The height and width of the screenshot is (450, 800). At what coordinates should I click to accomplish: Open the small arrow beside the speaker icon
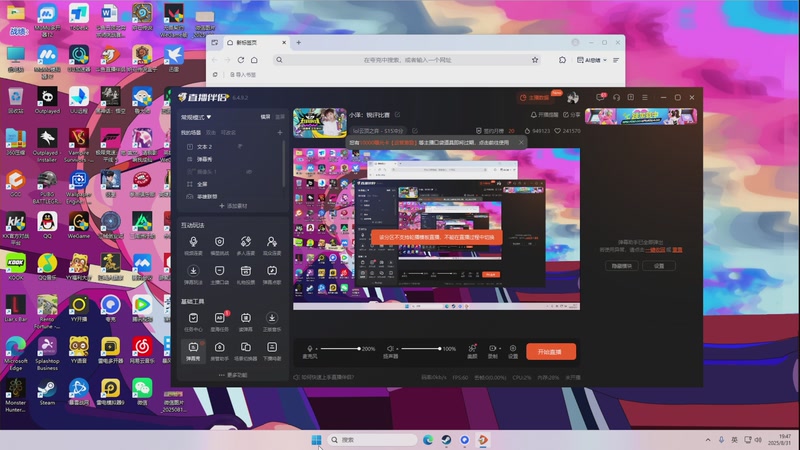[397, 349]
